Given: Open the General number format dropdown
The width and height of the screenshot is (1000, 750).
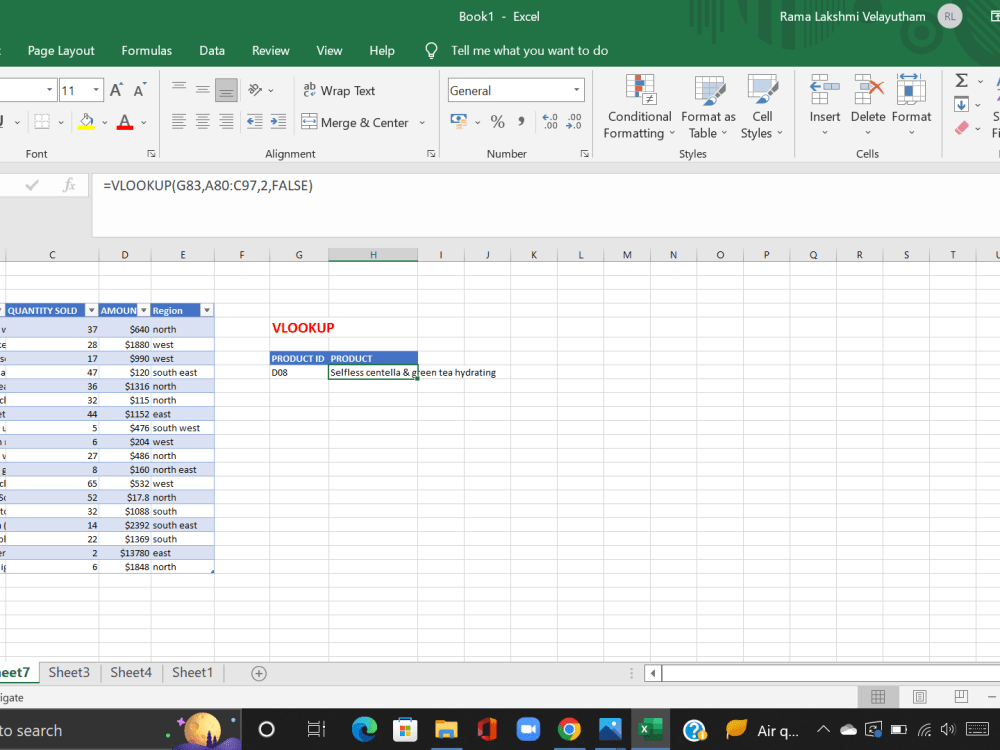Looking at the screenshot, I should pyautogui.click(x=515, y=90).
